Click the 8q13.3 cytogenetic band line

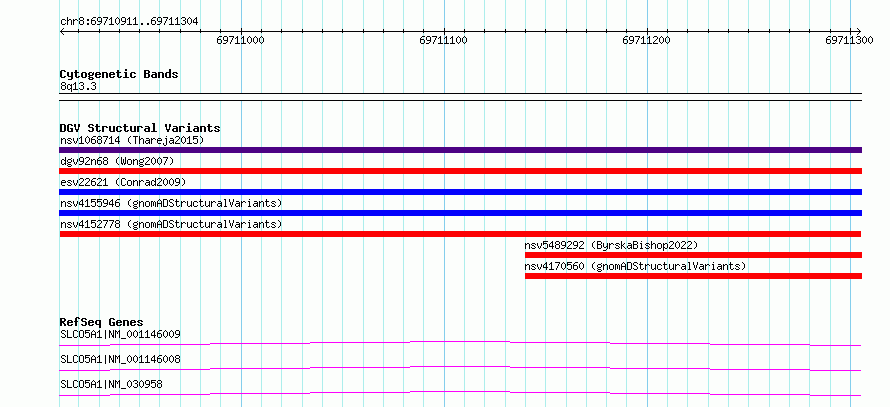461,97
